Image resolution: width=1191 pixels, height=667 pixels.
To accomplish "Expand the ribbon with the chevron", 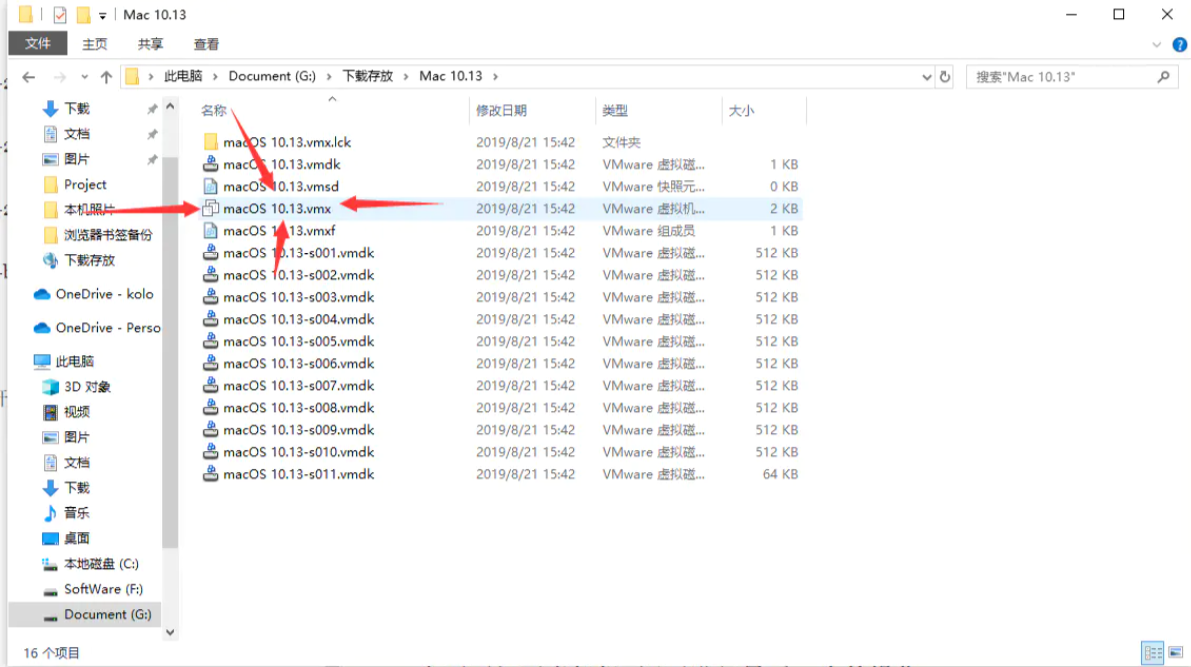I will (1157, 45).
